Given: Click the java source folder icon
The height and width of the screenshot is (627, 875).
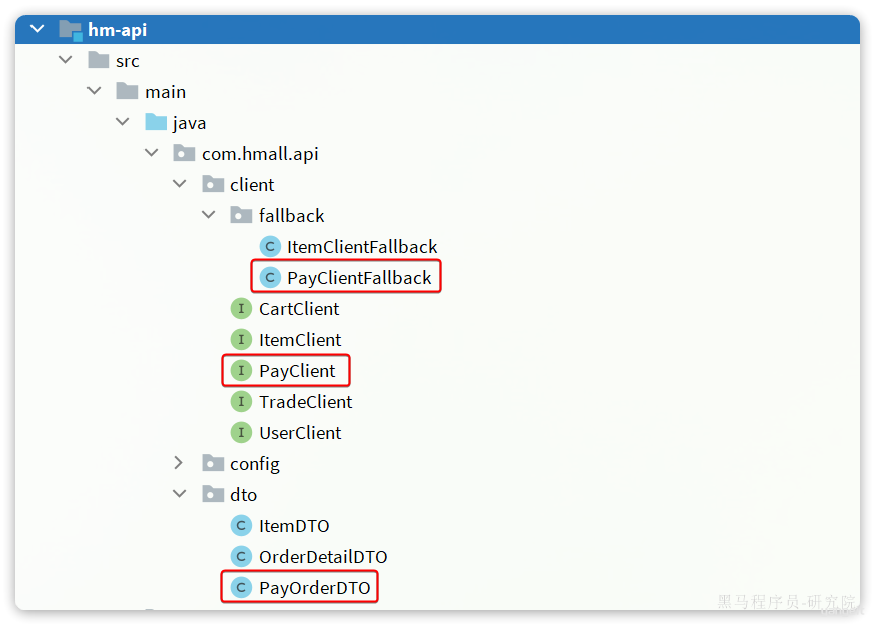Looking at the screenshot, I should point(156,122).
